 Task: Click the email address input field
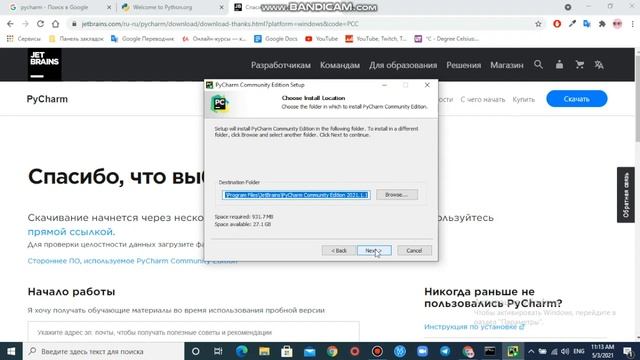193,332
